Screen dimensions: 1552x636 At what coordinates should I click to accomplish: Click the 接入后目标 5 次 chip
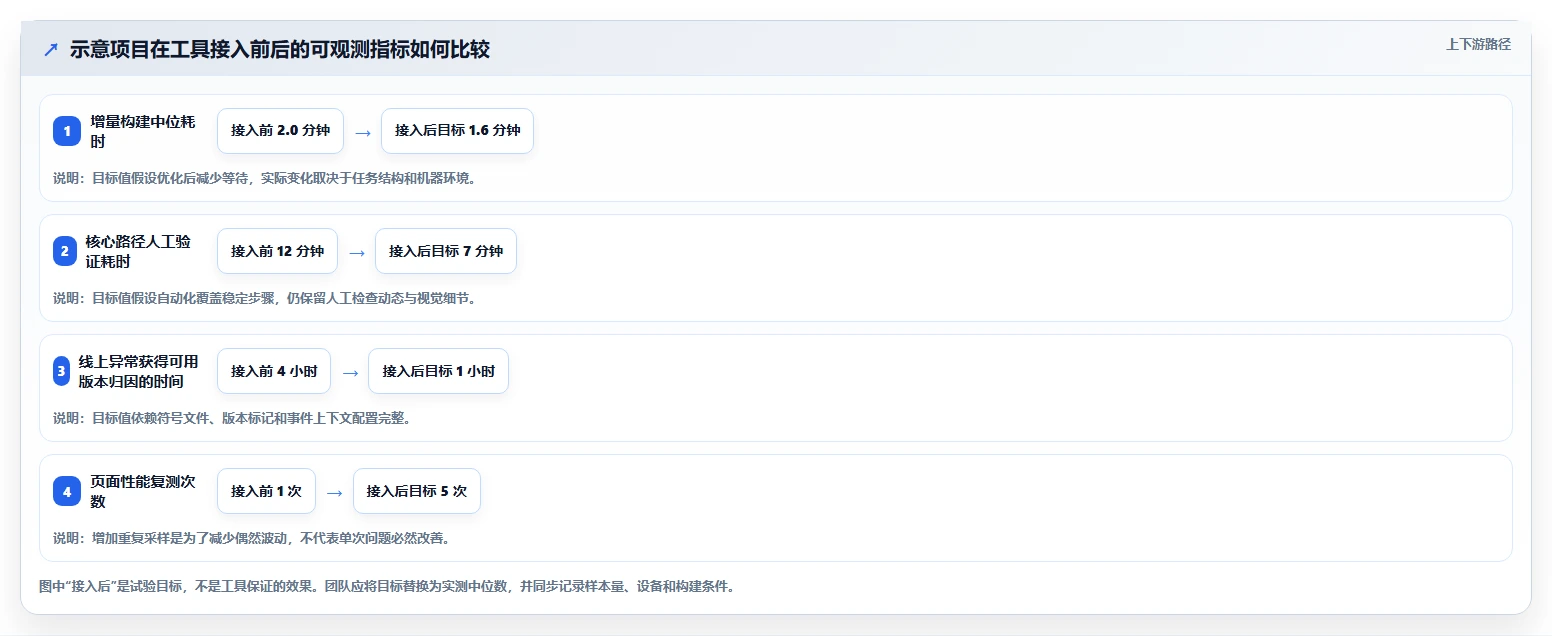pos(417,491)
